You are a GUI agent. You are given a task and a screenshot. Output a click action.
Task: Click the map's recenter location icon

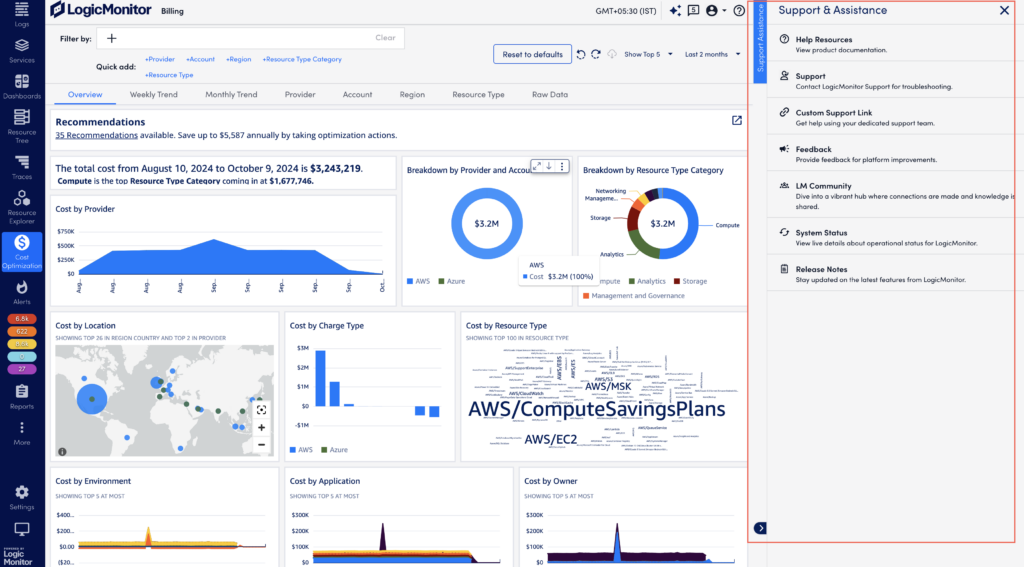point(261,410)
